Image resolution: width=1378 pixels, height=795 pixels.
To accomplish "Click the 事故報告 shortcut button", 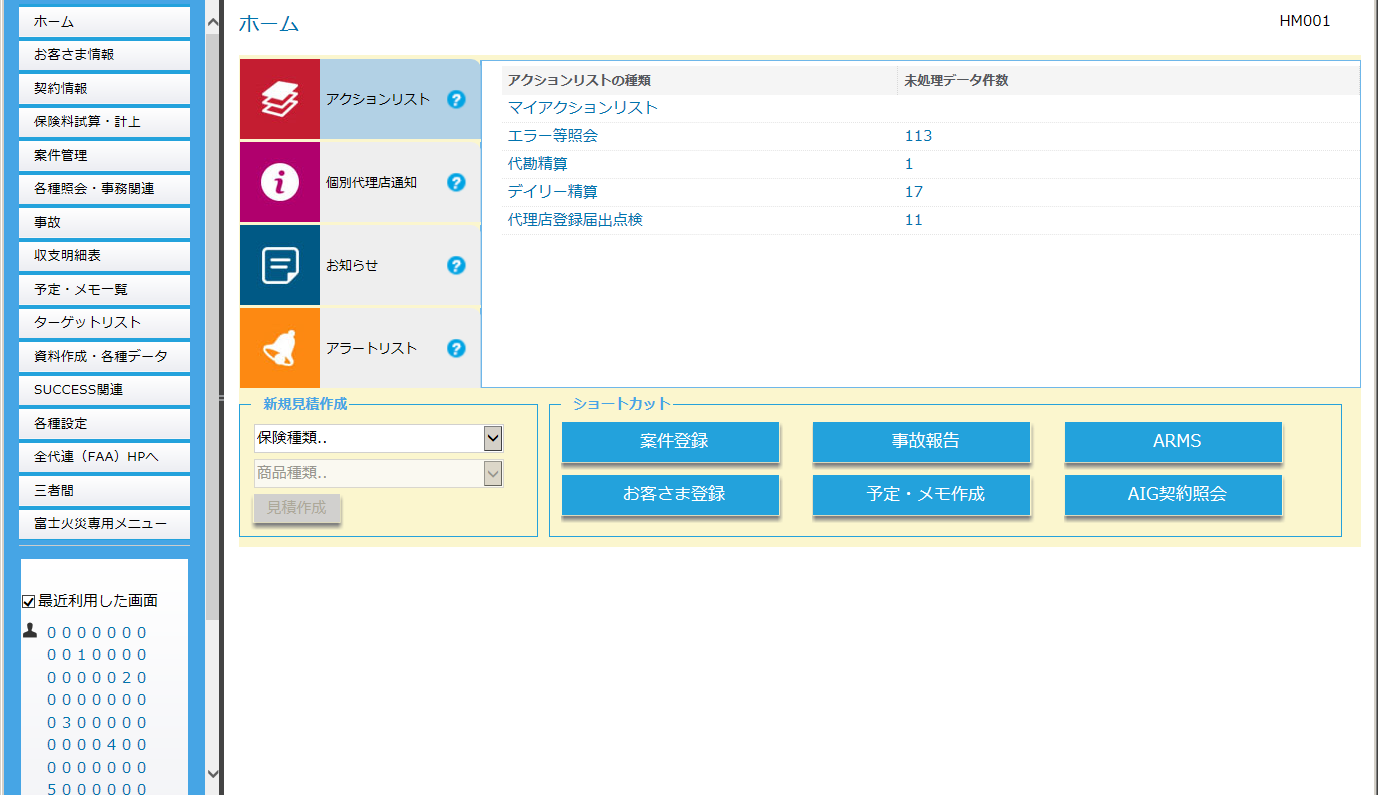I will (x=921, y=441).
